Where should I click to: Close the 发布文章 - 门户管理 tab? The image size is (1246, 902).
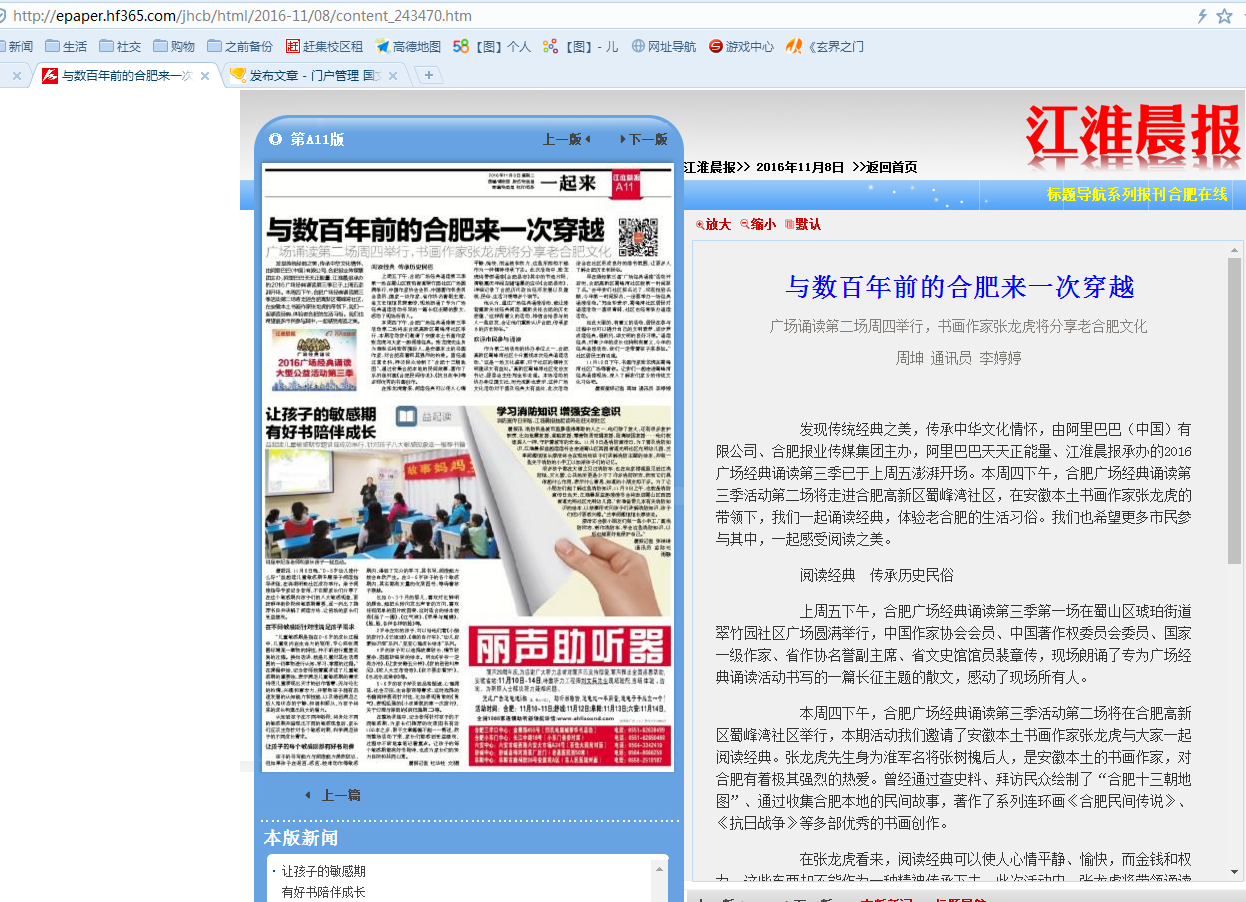pyautogui.click(x=393, y=76)
